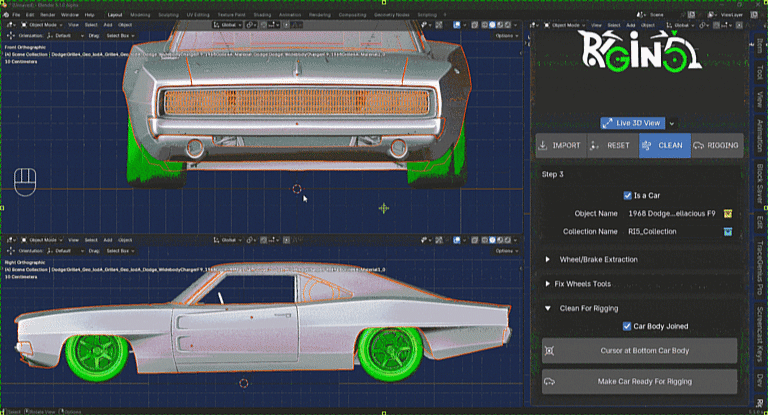Select material preview shading in front viewport
This screenshot has height=415, width=768.
(x=500, y=24)
